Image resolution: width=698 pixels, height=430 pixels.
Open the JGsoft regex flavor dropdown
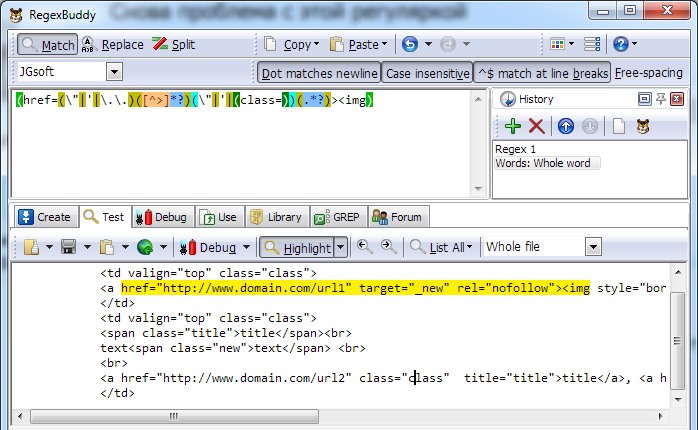114,72
